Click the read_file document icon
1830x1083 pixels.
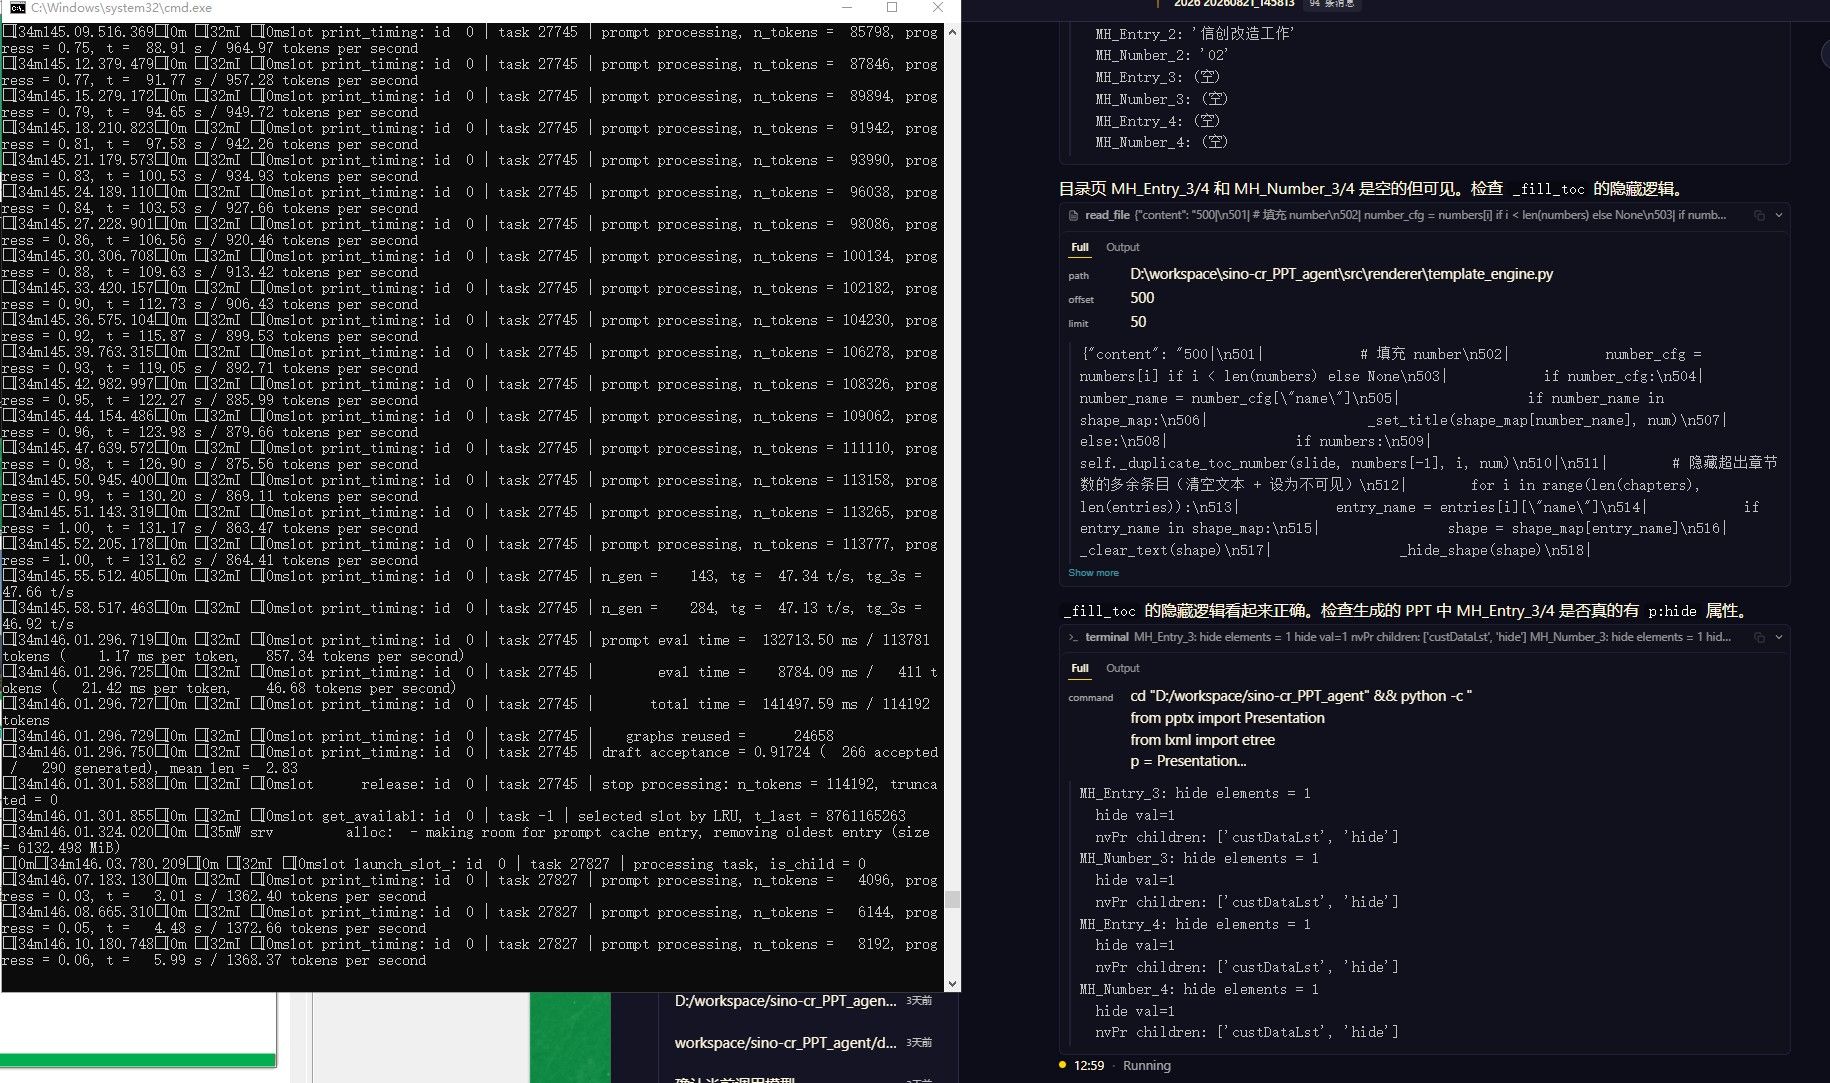[x=1074, y=215]
